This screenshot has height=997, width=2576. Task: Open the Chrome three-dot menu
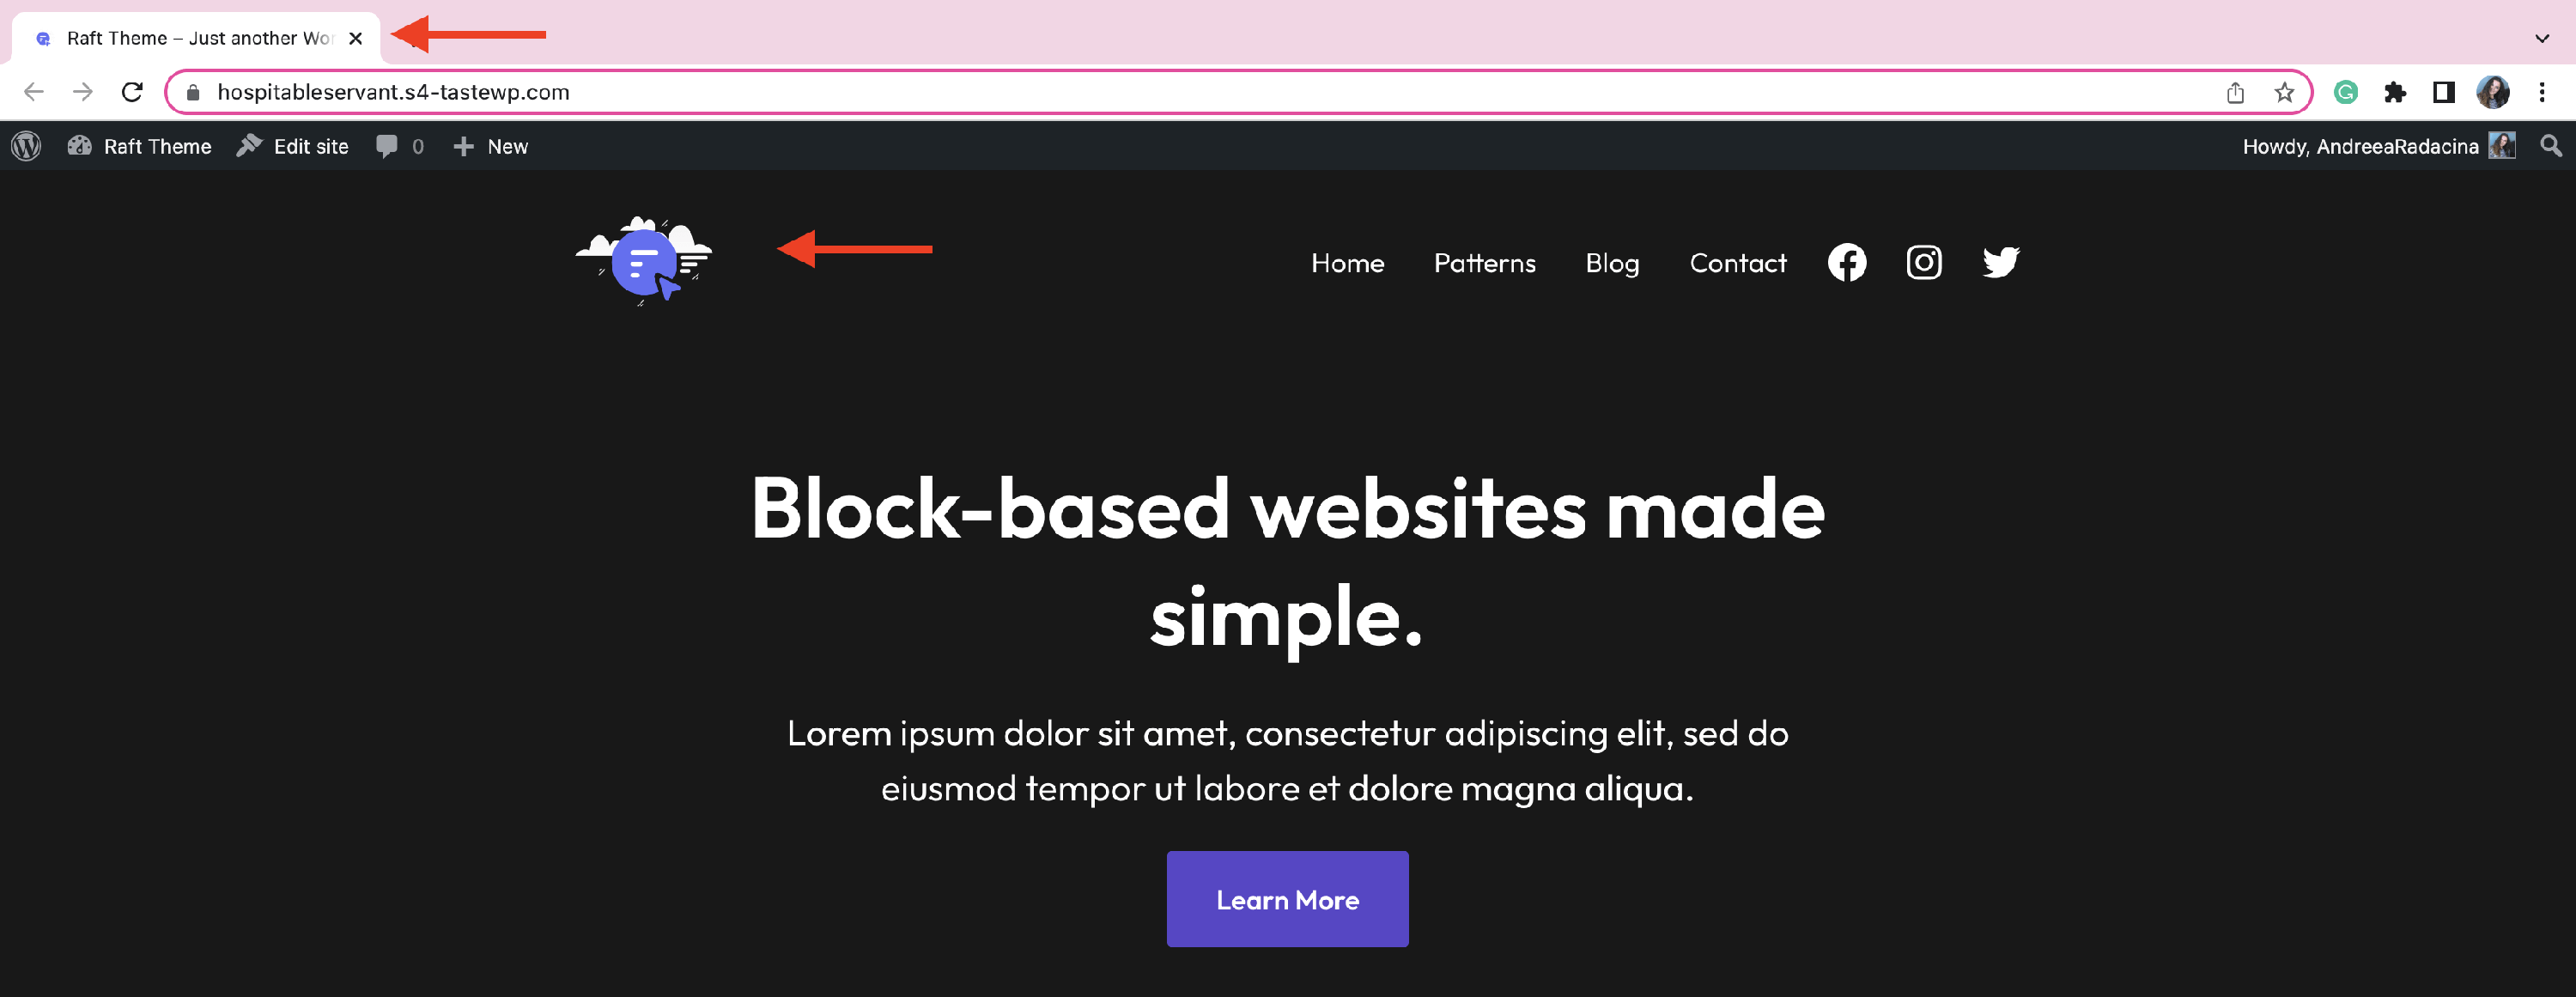coord(2541,93)
